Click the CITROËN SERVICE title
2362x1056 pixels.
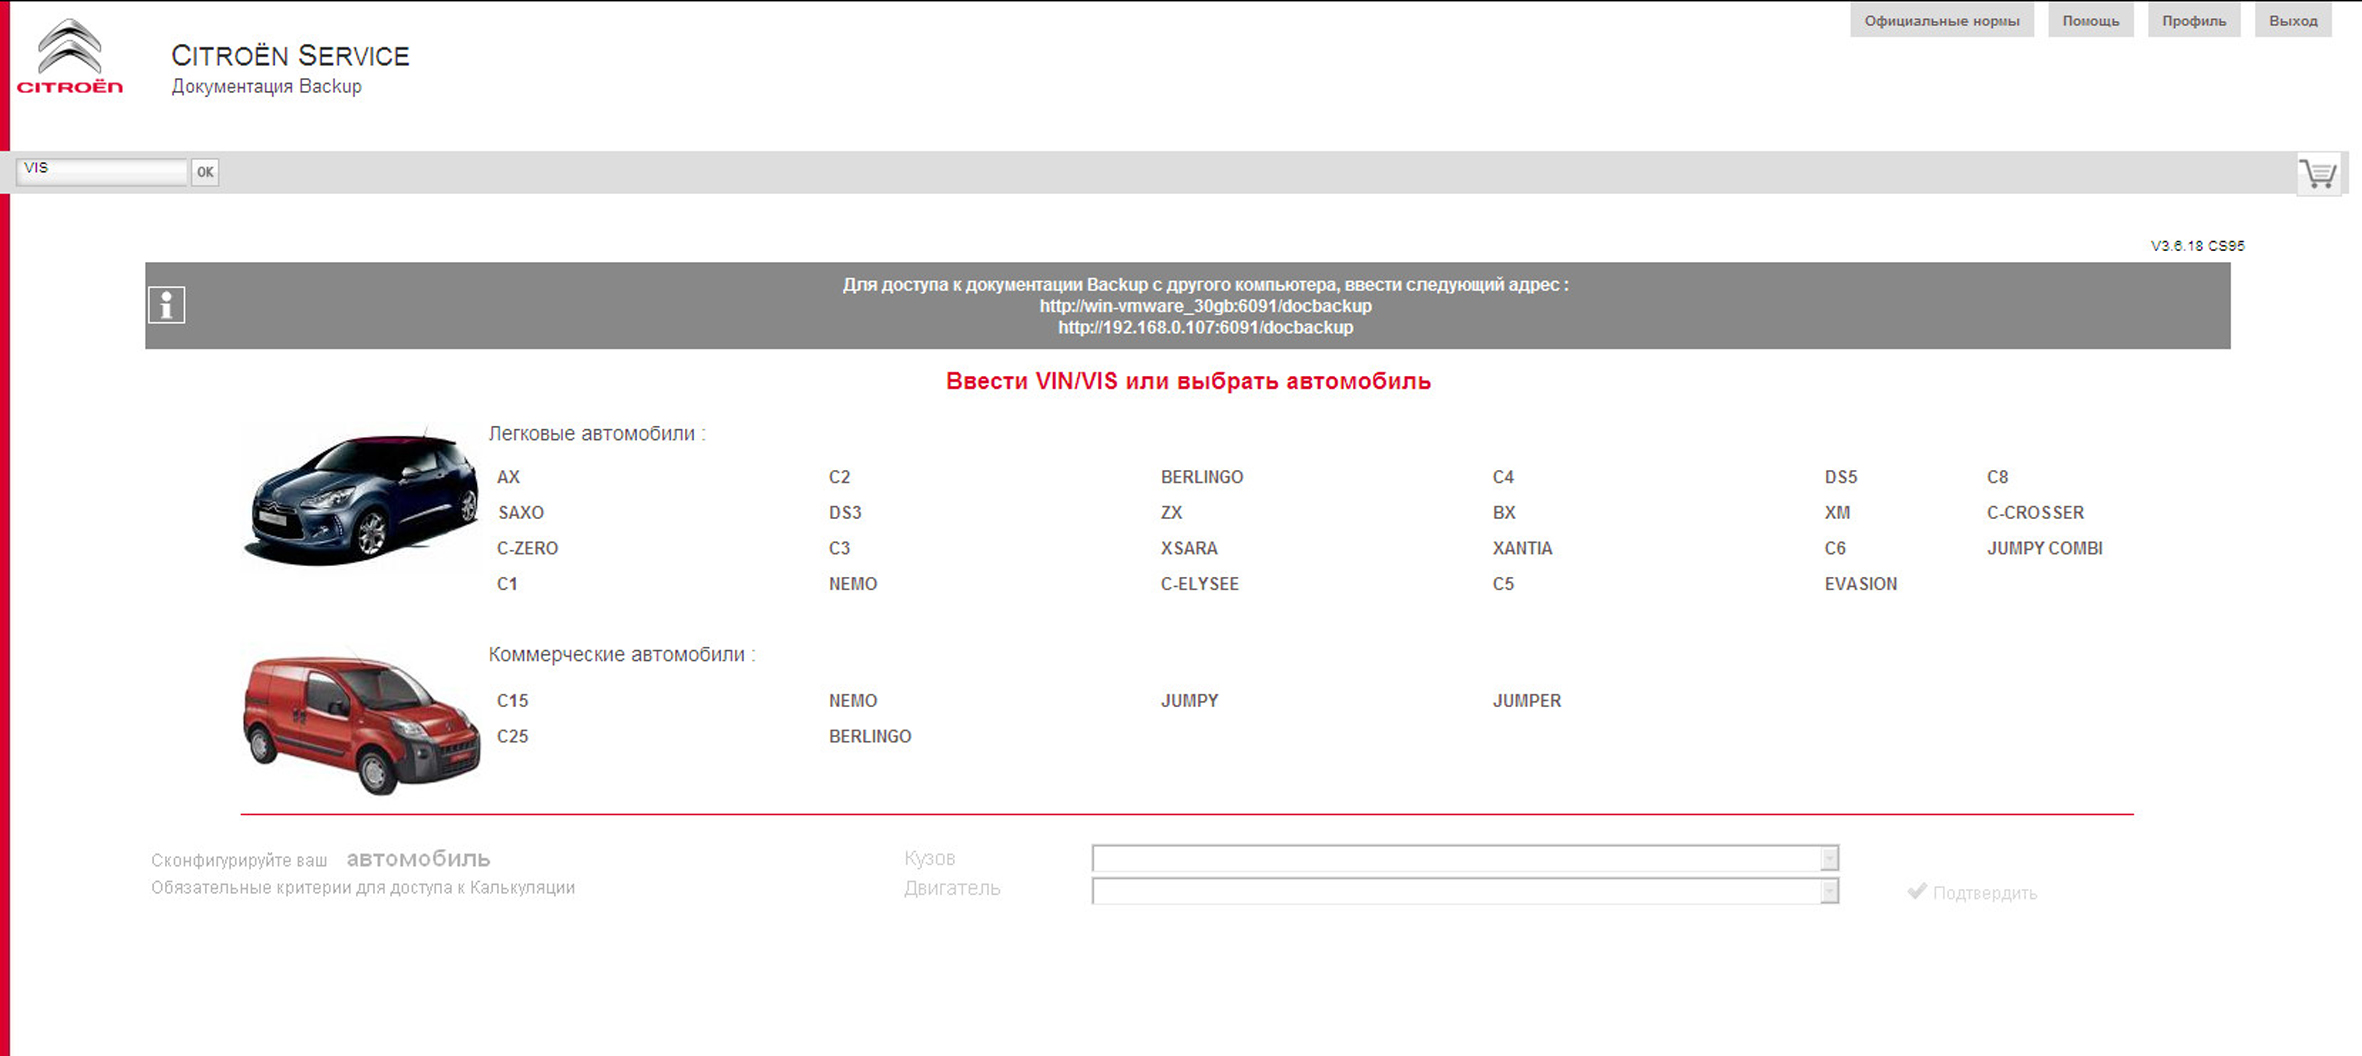[290, 56]
